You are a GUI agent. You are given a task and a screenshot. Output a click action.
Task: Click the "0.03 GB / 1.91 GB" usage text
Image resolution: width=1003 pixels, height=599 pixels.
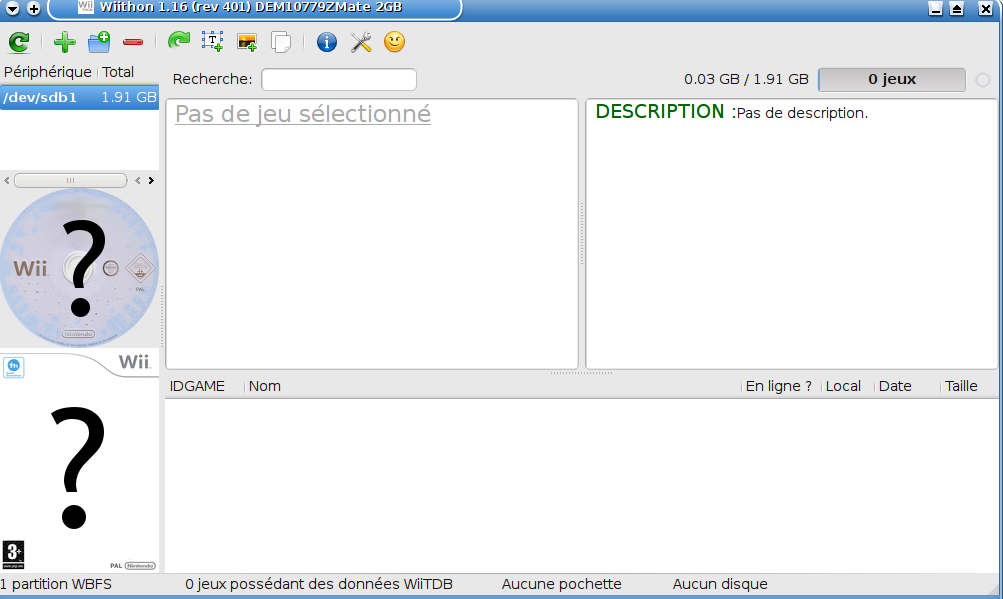[746, 79]
